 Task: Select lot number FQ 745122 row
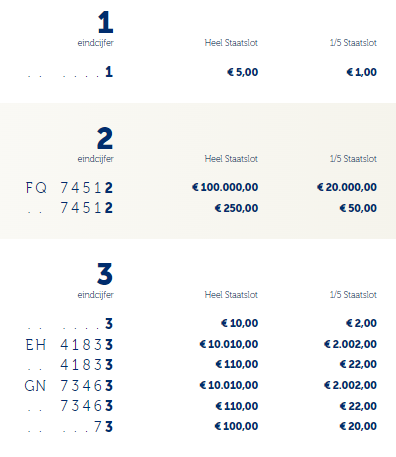(69, 188)
